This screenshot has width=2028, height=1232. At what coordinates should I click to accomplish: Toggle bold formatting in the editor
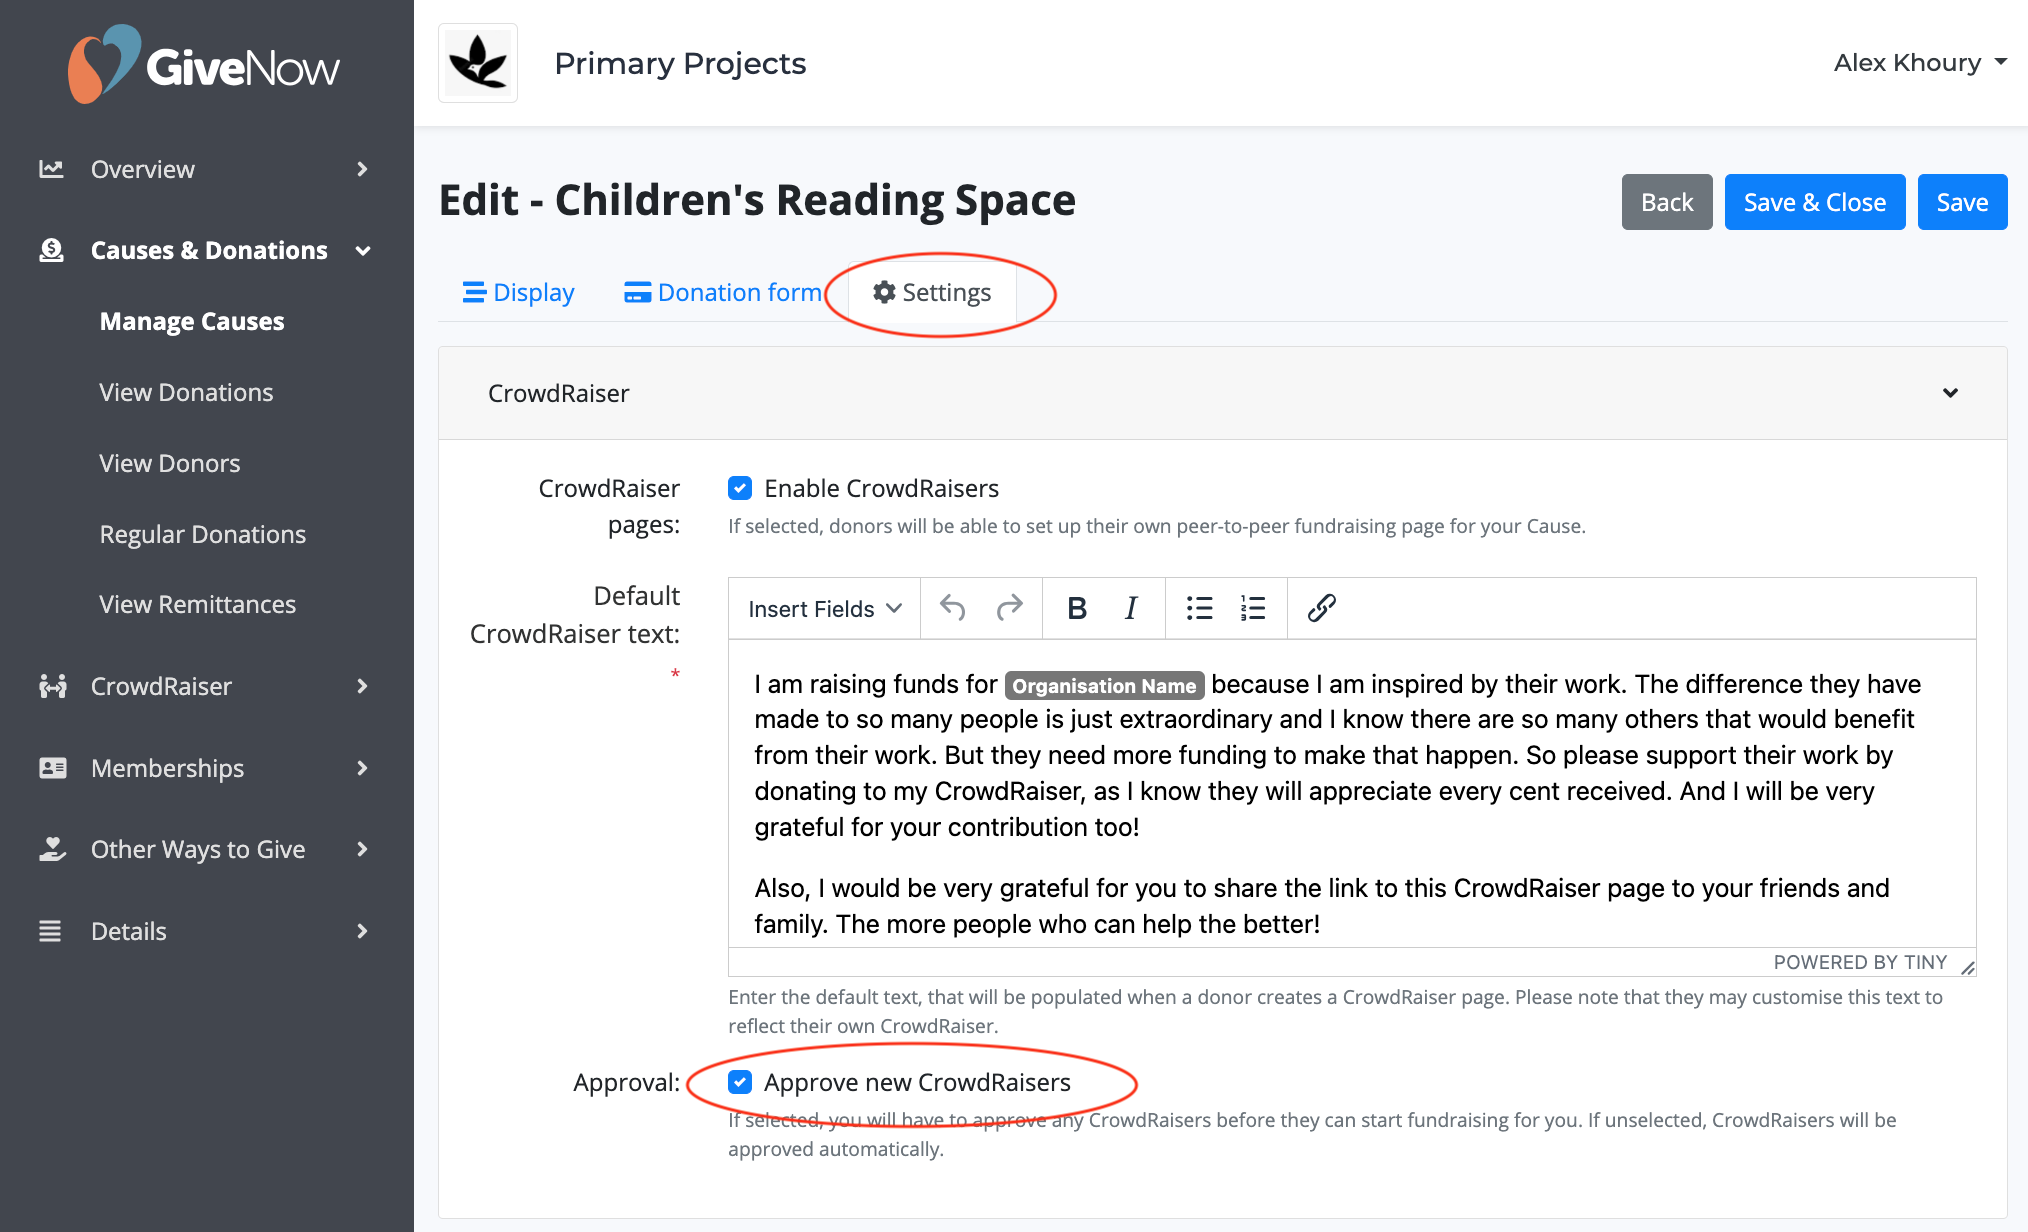[1077, 608]
